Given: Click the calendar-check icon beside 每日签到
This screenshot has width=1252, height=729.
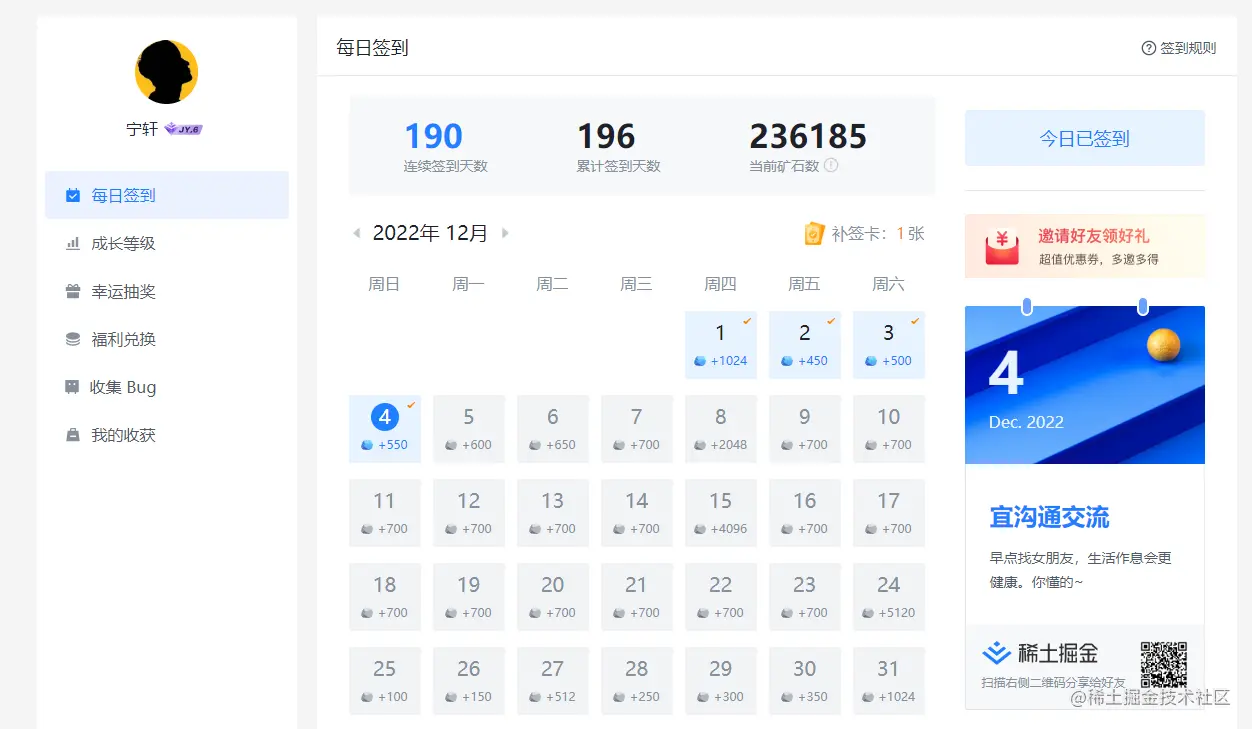Looking at the screenshot, I should coord(73,195).
